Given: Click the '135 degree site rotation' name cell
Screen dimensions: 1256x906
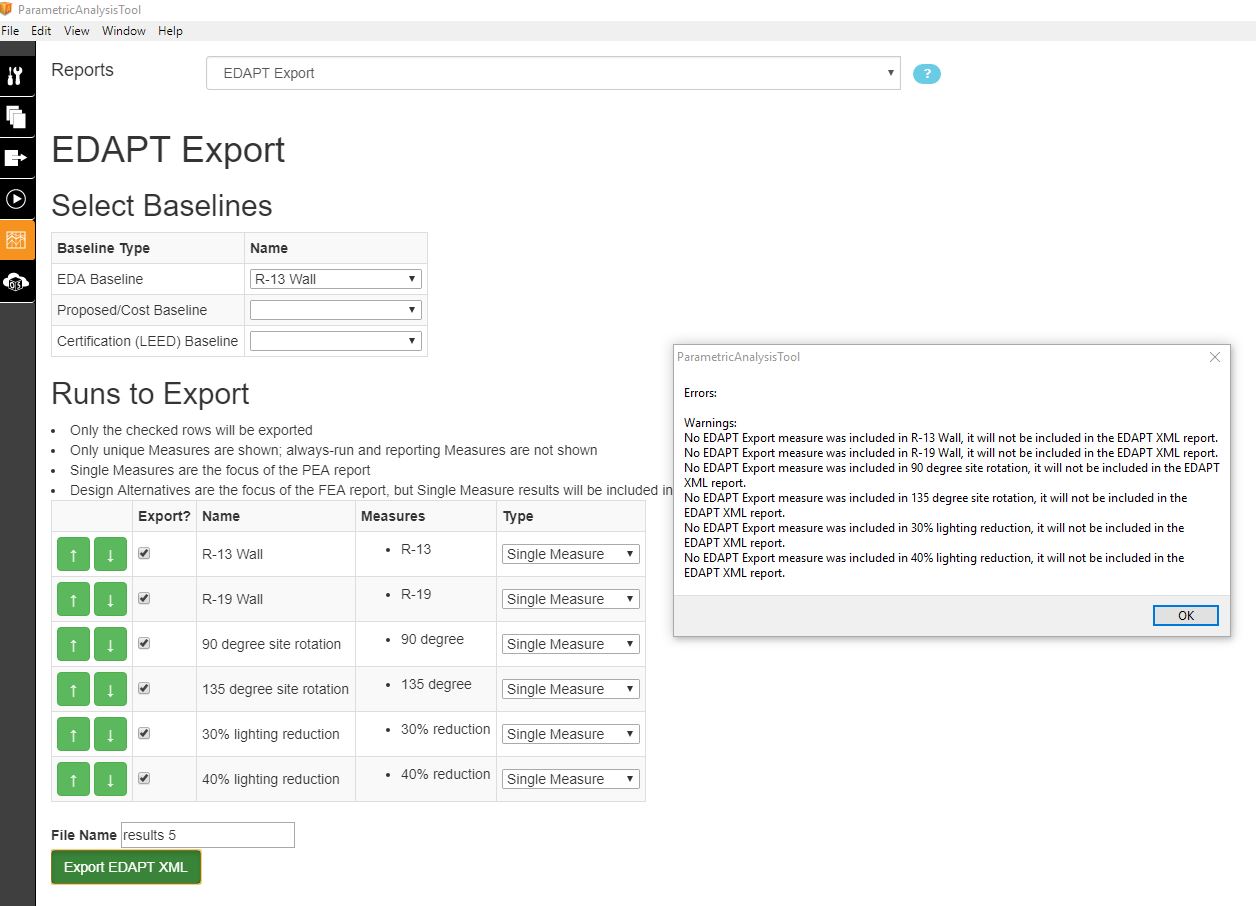Looking at the screenshot, I should click(276, 689).
